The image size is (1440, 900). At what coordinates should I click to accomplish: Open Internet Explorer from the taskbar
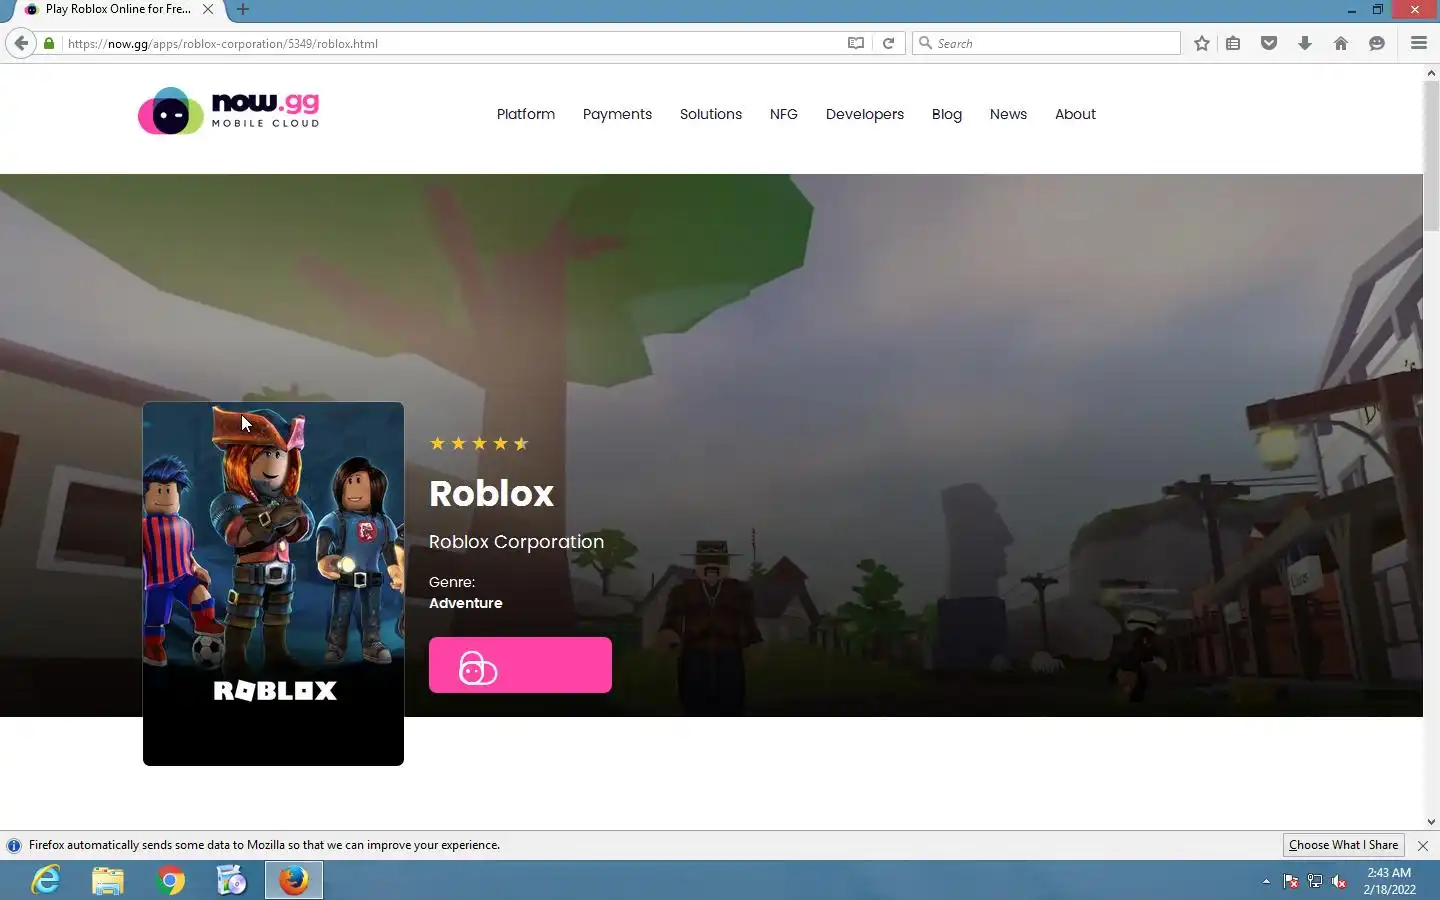click(46, 880)
